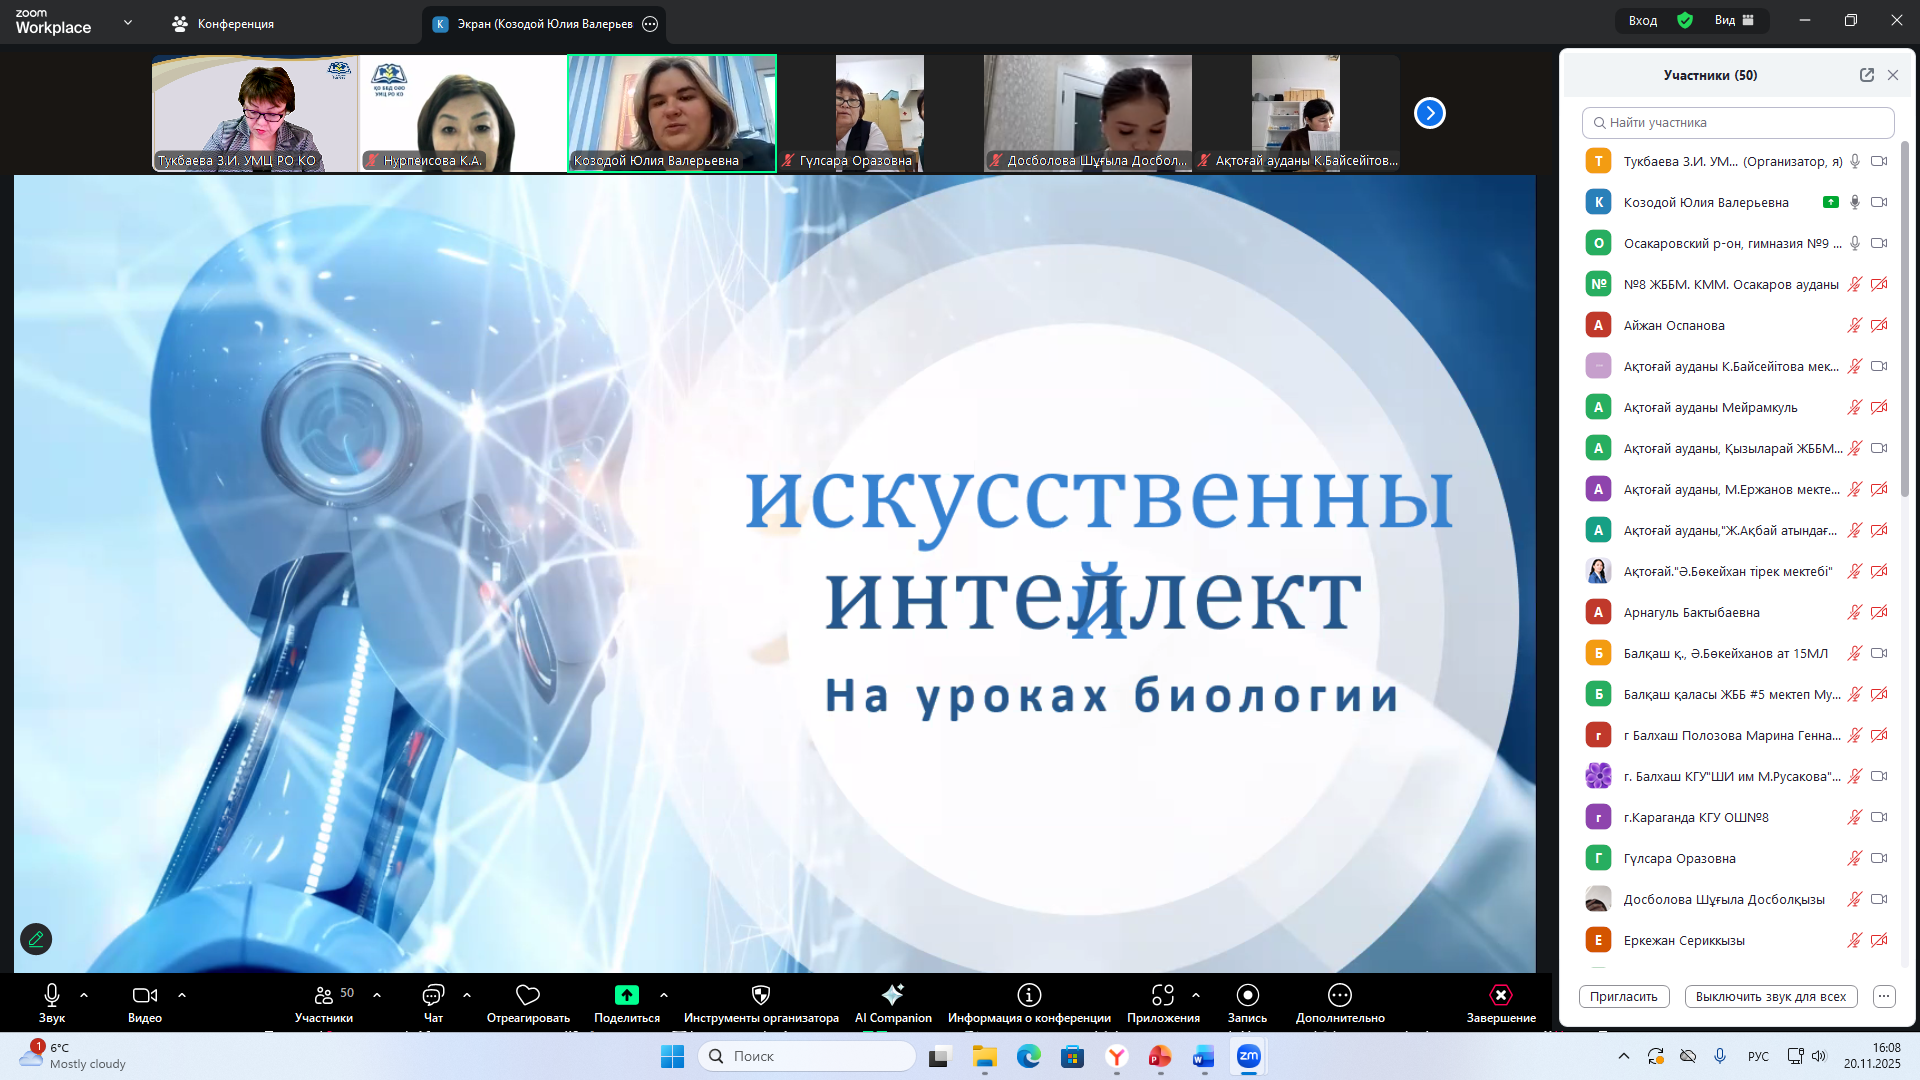This screenshot has width=1920, height=1080.
Task: Click the Пригласить invite button
Action: 1623,996
